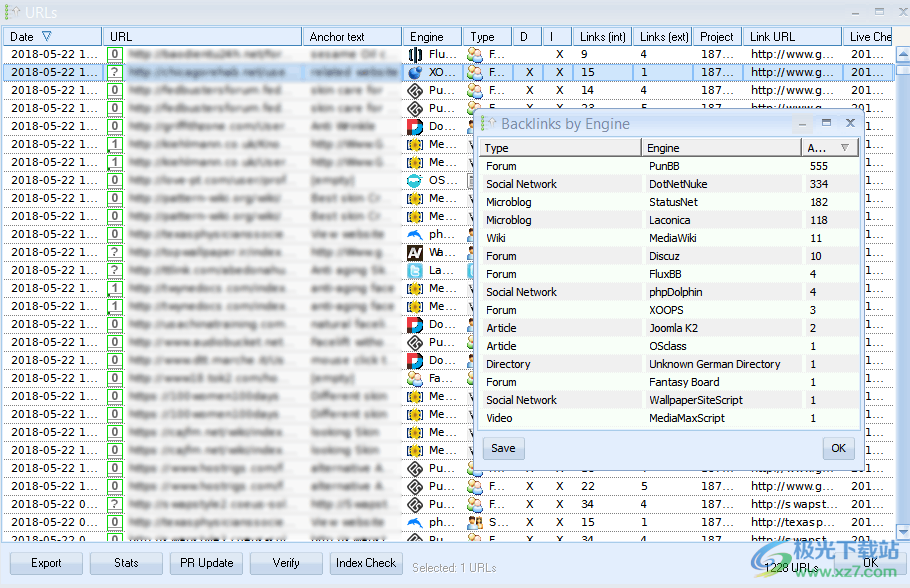Click the Type icon in the Flu... row
This screenshot has height=588, width=910.
click(475, 55)
